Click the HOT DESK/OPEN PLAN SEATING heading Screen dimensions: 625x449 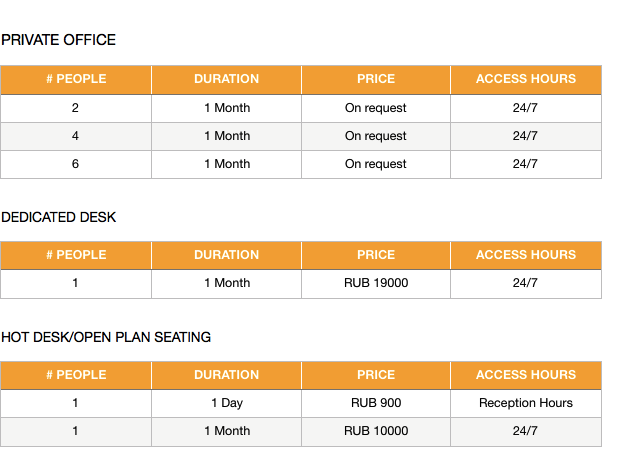pos(106,337)
